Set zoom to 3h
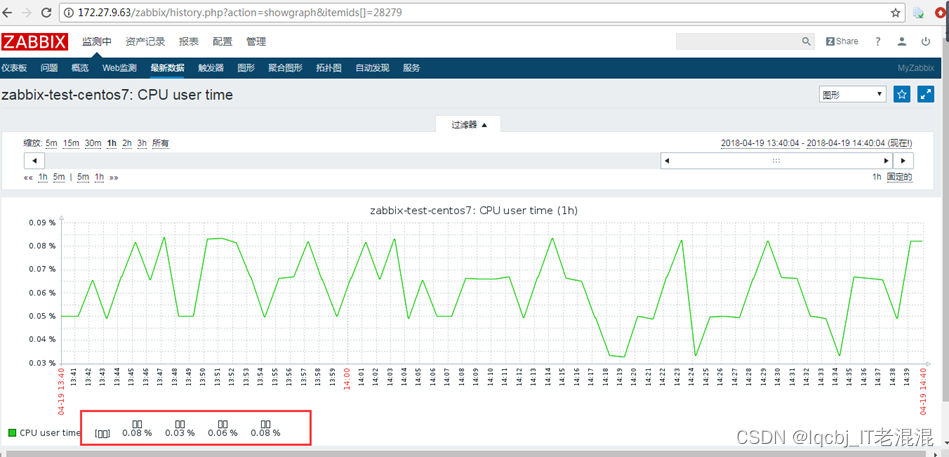This screenshot has width=949, height=457. click(142, 143)
